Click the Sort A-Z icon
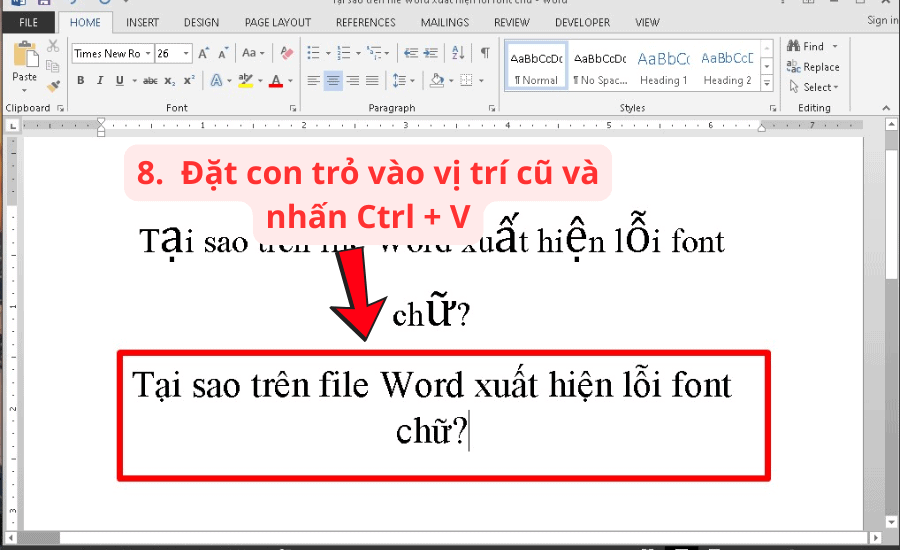Screen dimensions: 900x550 pyautogui.click(x=459, y=53)
